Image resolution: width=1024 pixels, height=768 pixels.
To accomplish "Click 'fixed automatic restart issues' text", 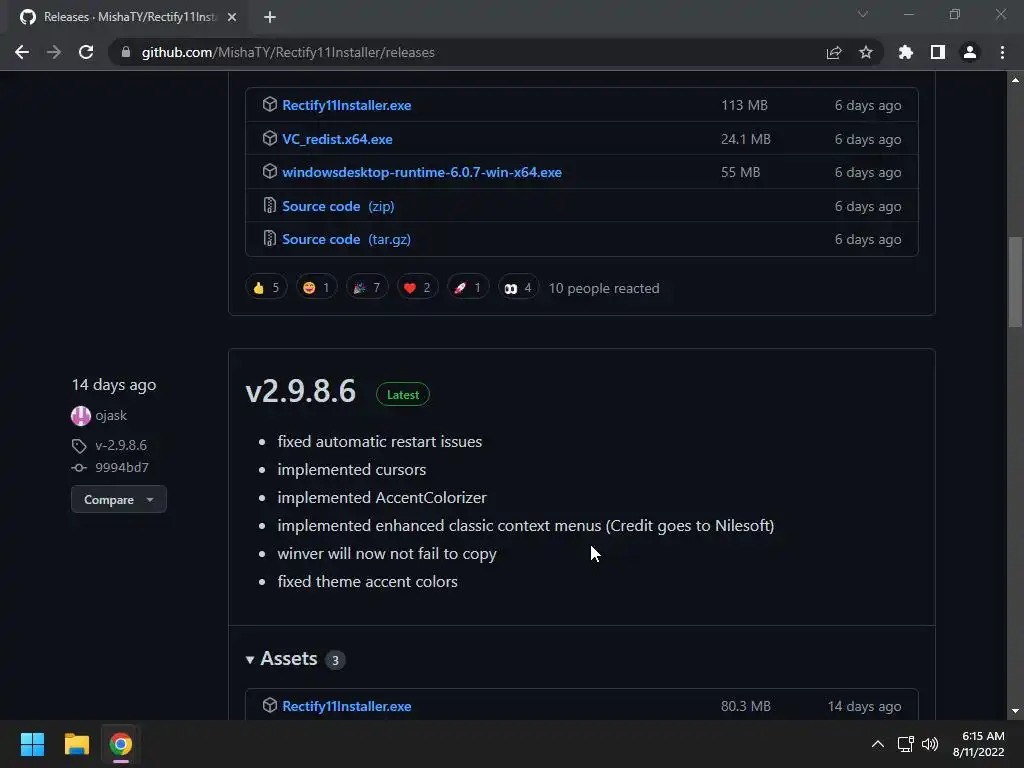I will point(379,441).
